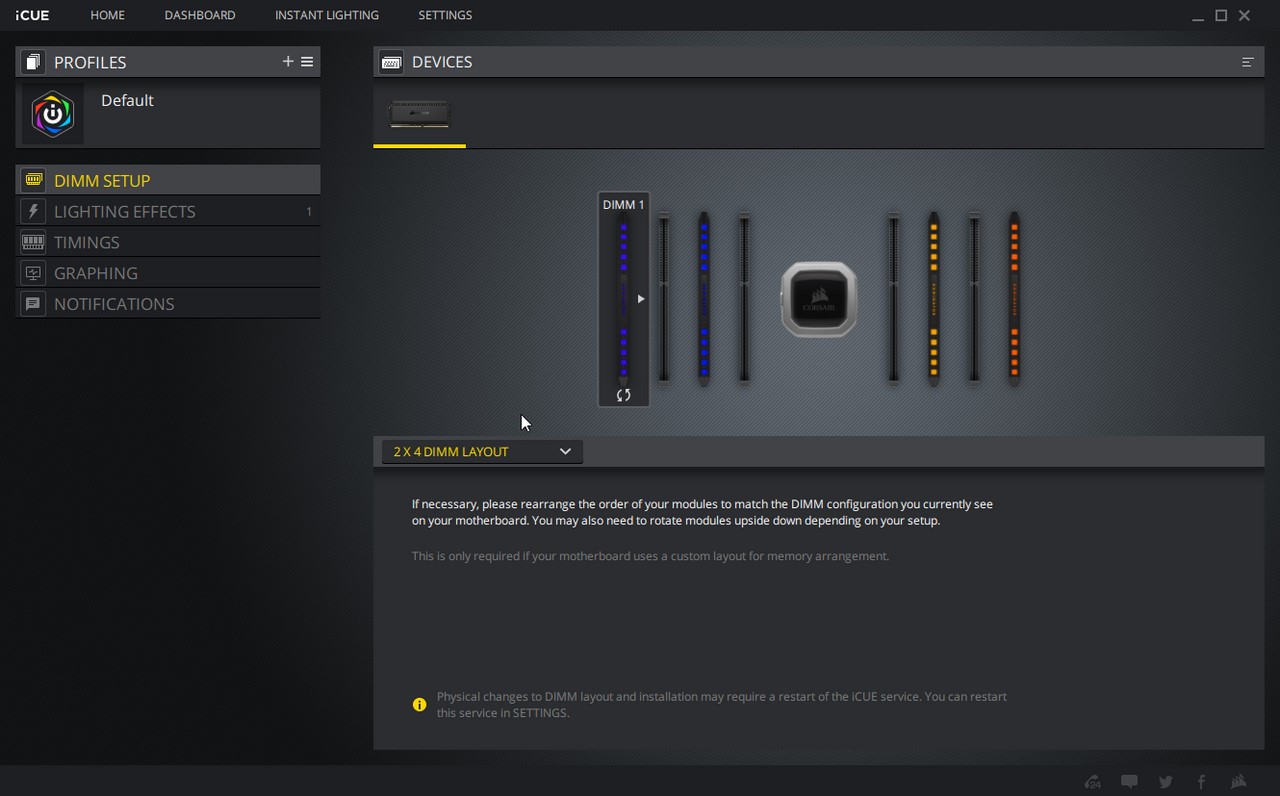
Task: Open the SETTINGS menu
Action: (445, 15)
